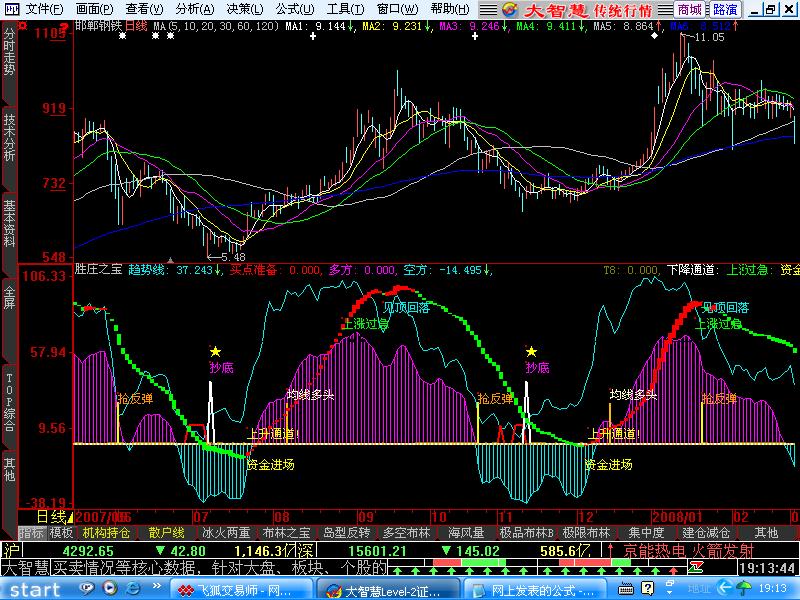Viewport: 800px width, 600px height.
Task: Click the Windows start button
Action: (36, 590)
